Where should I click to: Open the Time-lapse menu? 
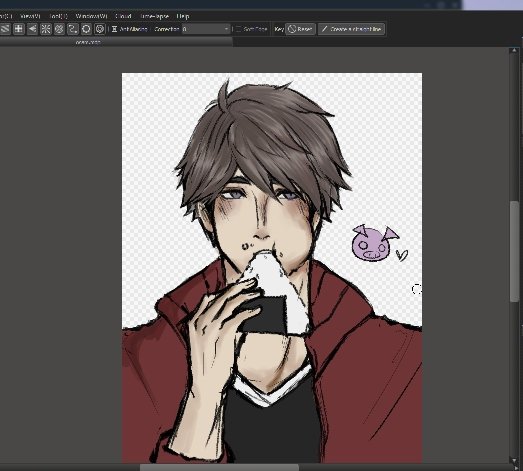[x=154, y=16]
